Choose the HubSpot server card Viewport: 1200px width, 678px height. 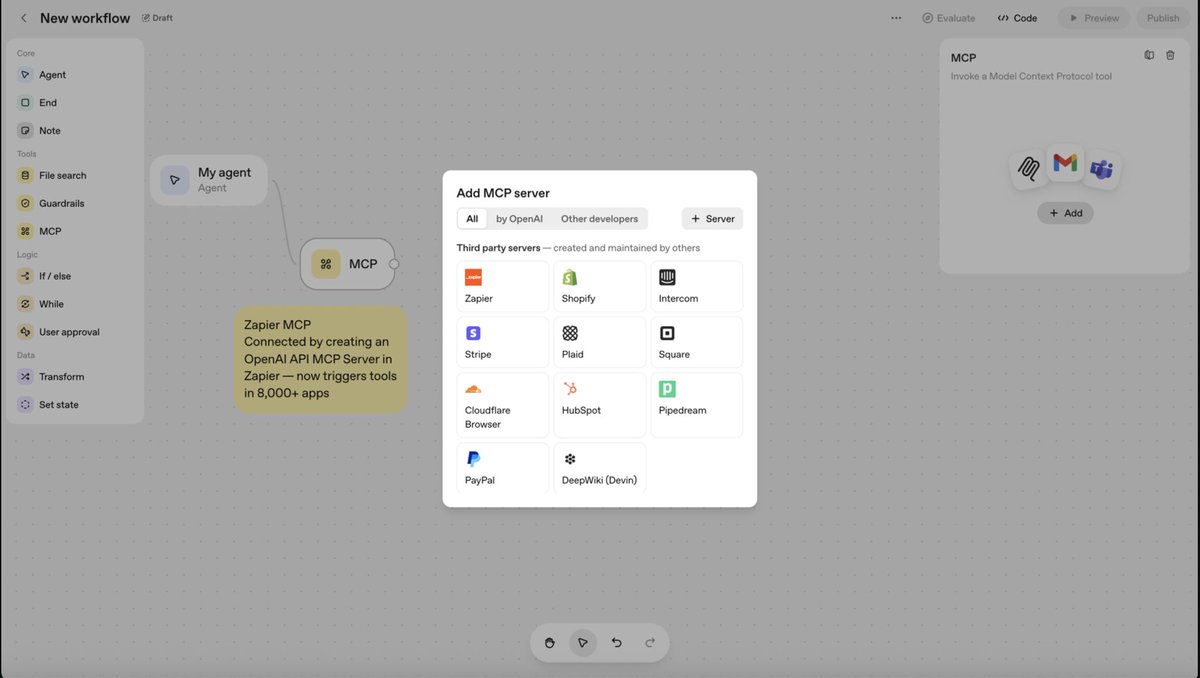[600, 405]
